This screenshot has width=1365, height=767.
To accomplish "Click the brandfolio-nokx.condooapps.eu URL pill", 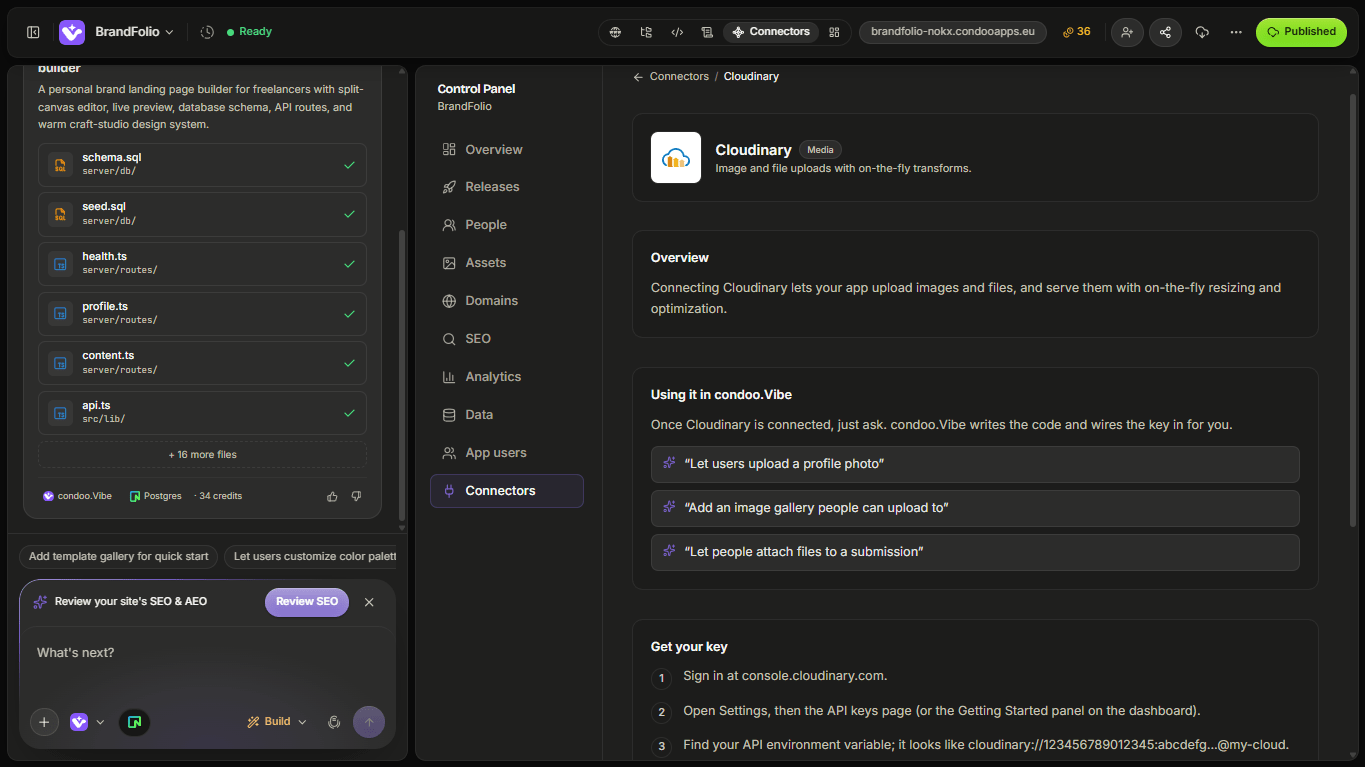I will [953, 32].
